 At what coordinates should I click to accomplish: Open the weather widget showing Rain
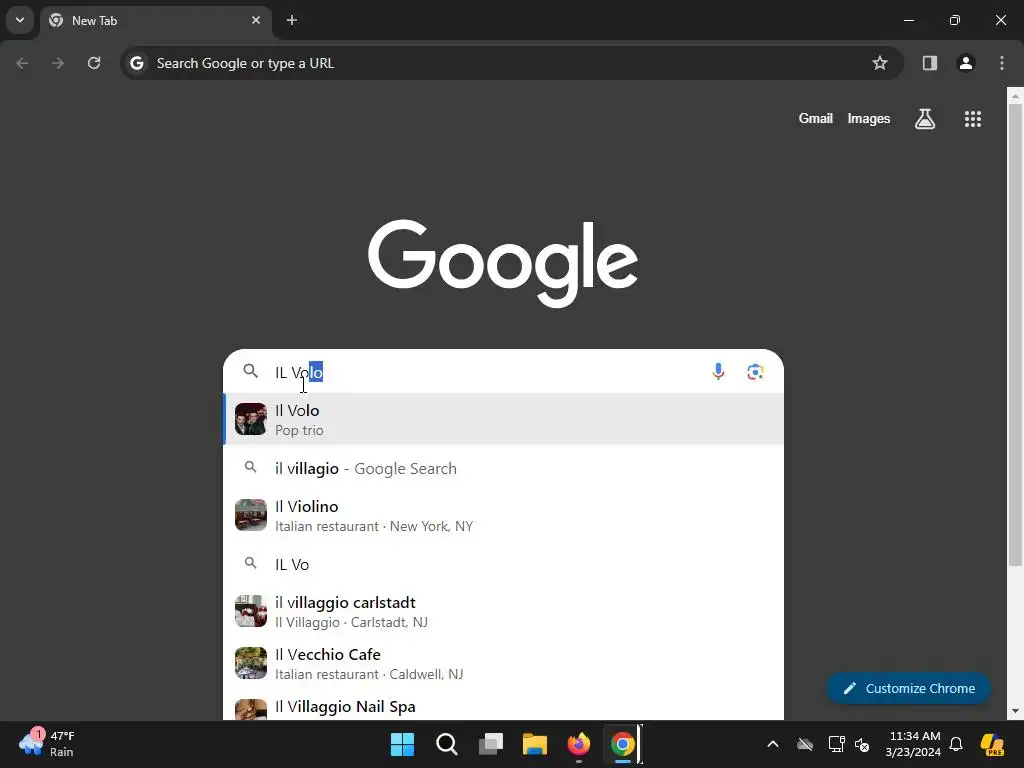coord(47,744)
